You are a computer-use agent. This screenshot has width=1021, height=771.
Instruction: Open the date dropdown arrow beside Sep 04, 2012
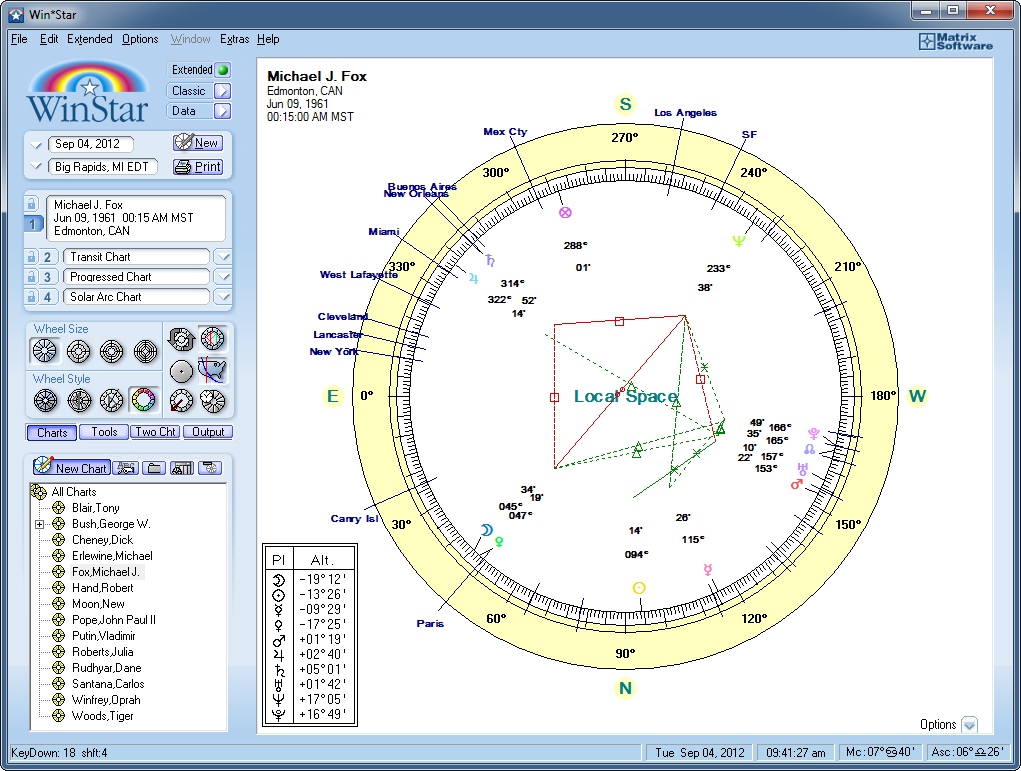[36, 145]
